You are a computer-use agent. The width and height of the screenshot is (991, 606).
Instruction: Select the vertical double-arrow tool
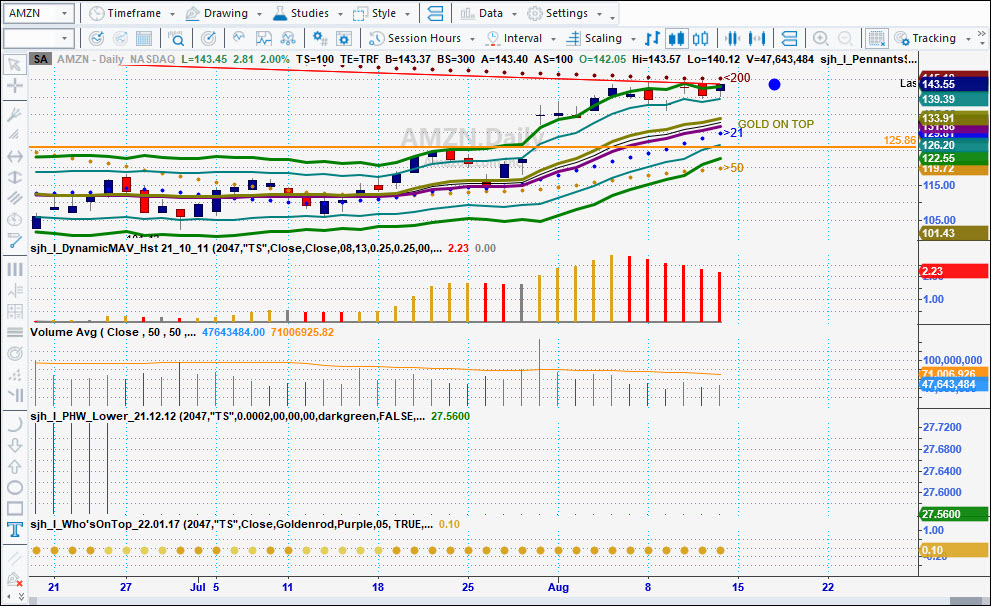coord(15,177)
